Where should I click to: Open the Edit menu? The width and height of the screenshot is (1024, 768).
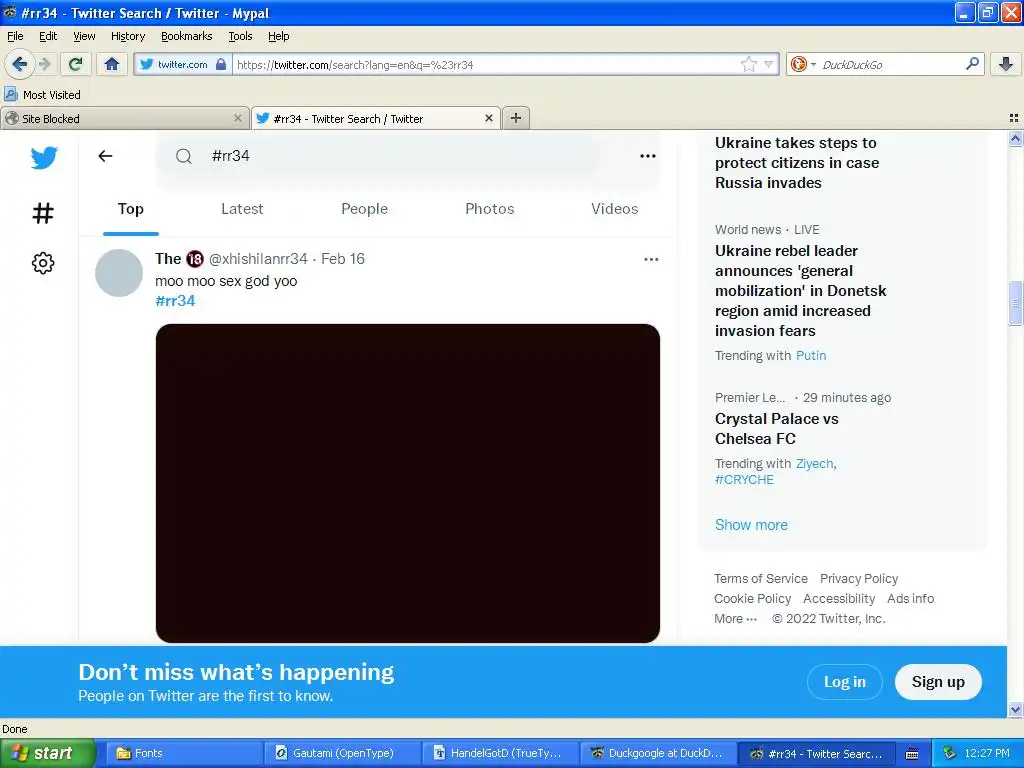click(48, 36)
